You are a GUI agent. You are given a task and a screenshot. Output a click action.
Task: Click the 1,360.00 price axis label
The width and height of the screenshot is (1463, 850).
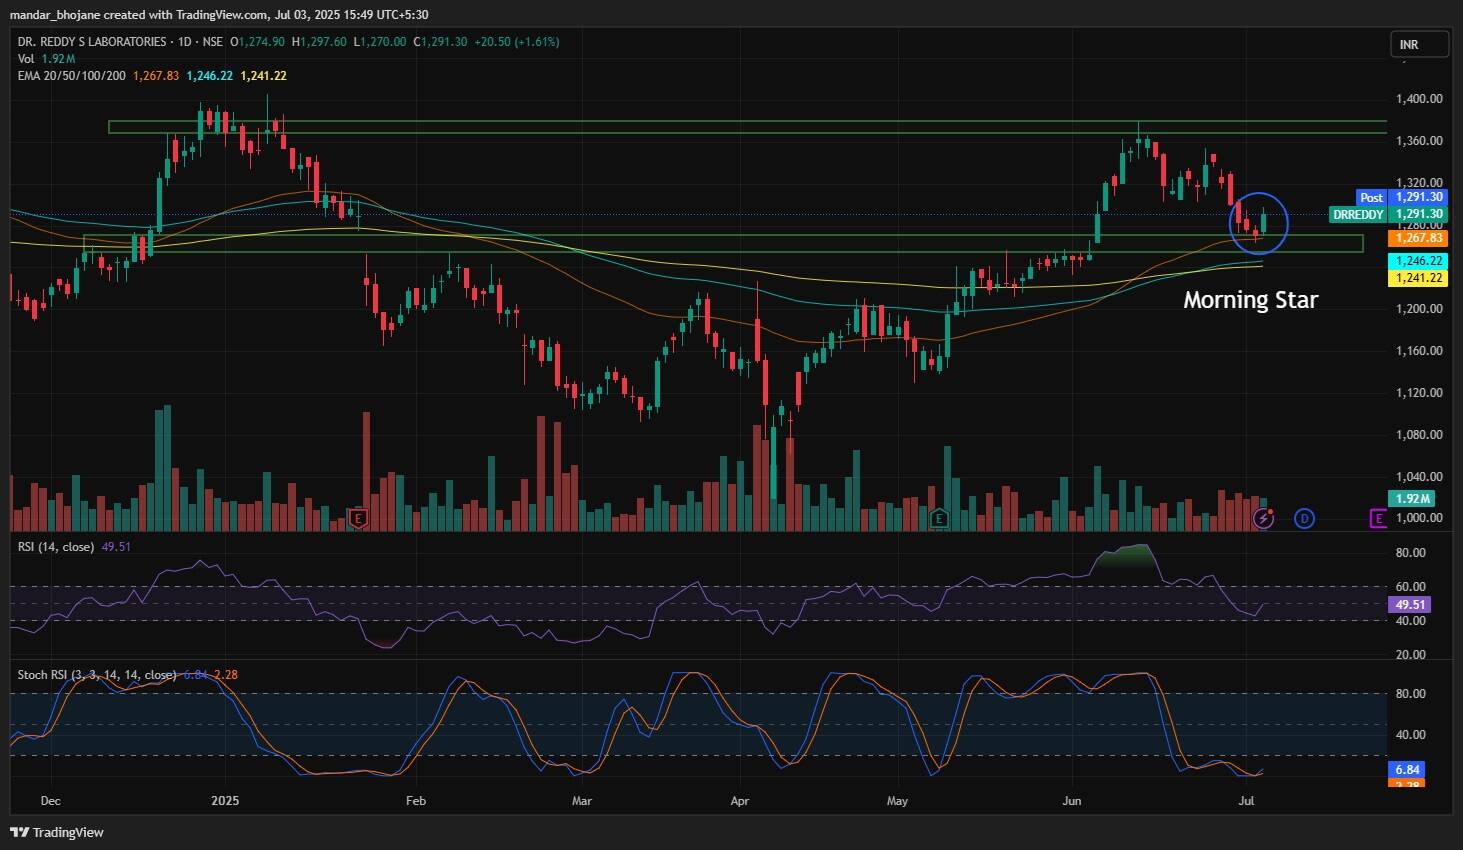pos(1419,141)
